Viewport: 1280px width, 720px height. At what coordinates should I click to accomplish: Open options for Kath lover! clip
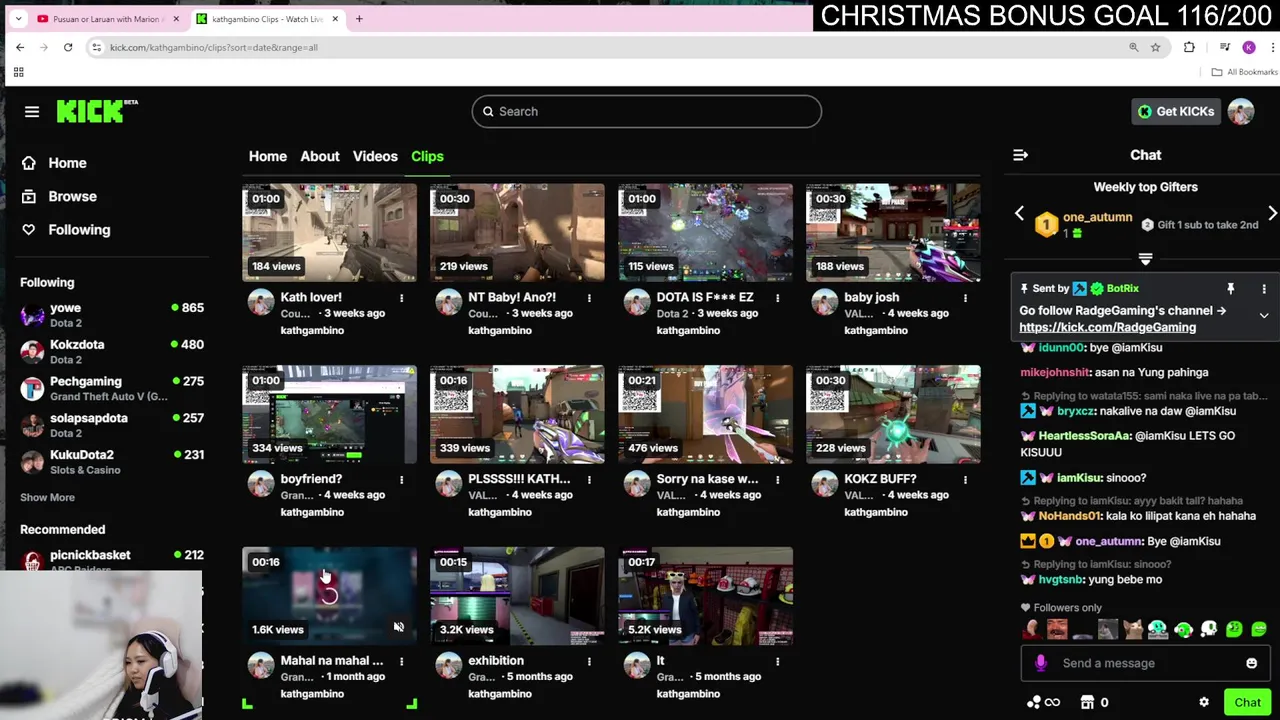[401, 298]
